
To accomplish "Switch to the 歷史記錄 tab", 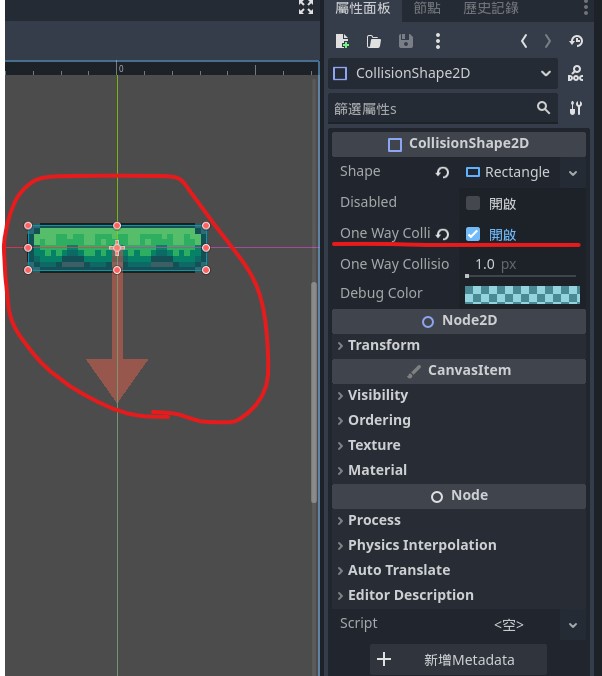I will pos(491,8).
